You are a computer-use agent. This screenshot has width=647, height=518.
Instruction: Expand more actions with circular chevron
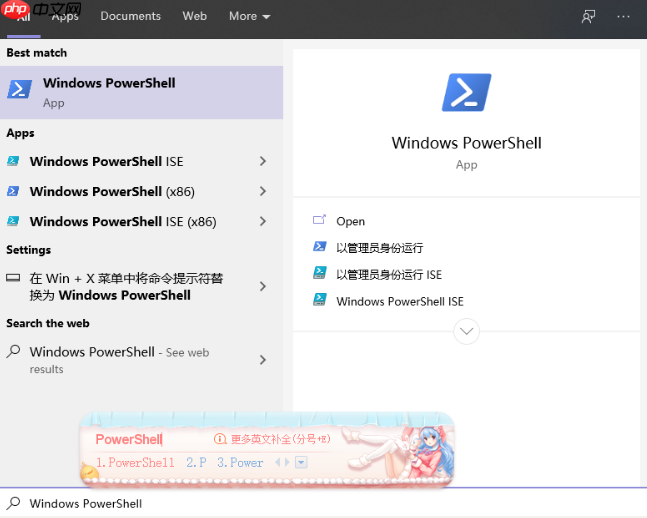pos(466,331)
